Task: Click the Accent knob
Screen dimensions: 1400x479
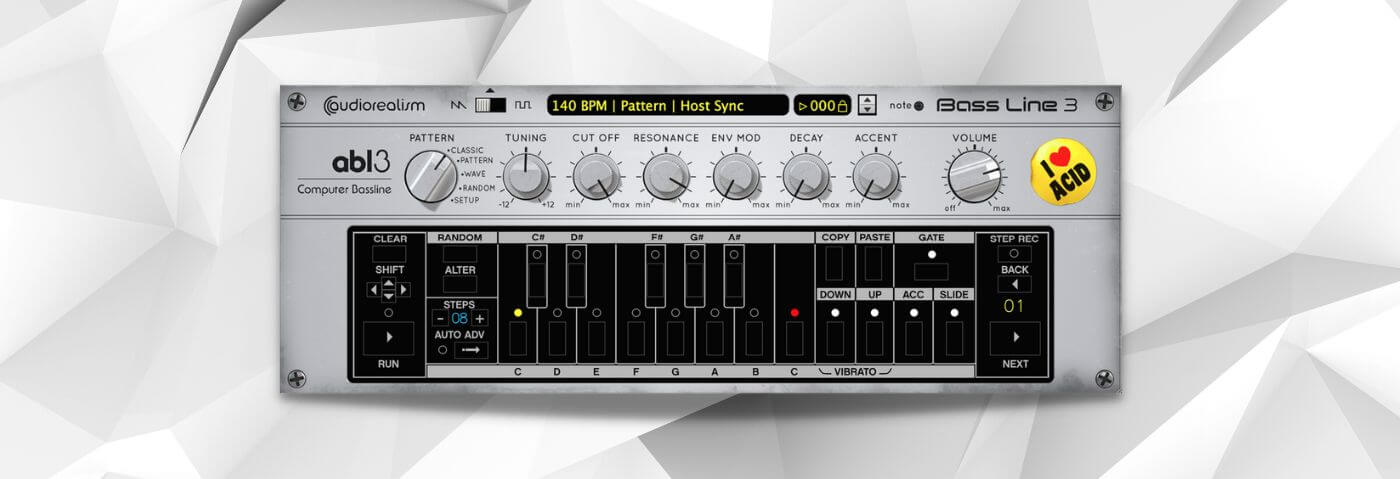Action: (876, 176)
